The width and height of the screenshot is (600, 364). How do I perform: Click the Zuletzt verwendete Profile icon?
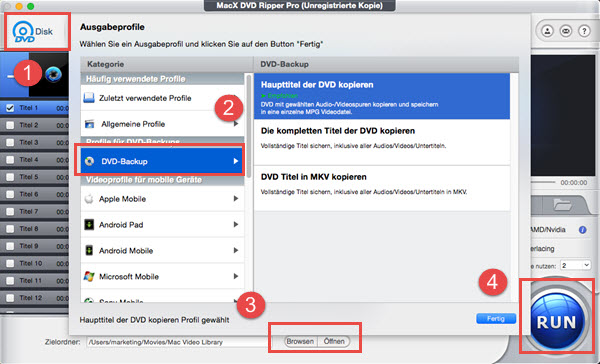click(x=89, y=98)
